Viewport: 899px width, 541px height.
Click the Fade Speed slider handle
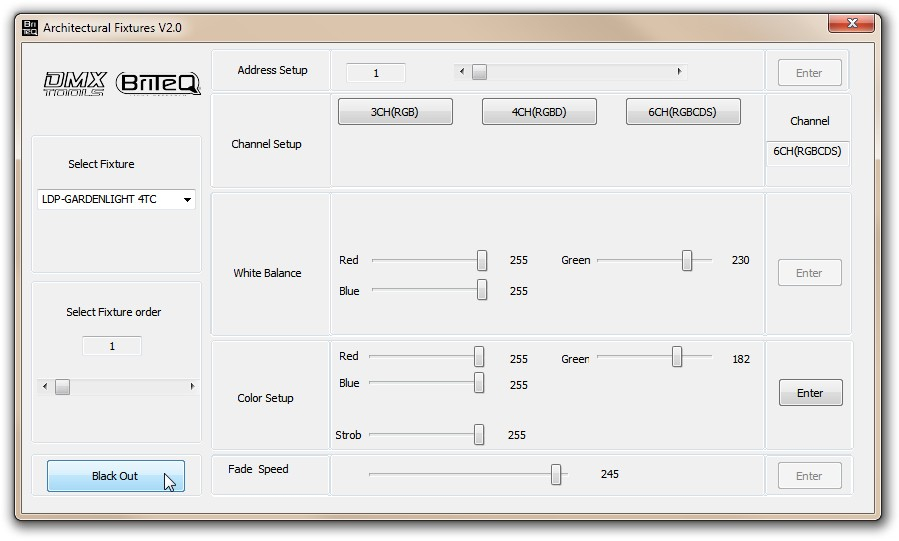point(556,475)
